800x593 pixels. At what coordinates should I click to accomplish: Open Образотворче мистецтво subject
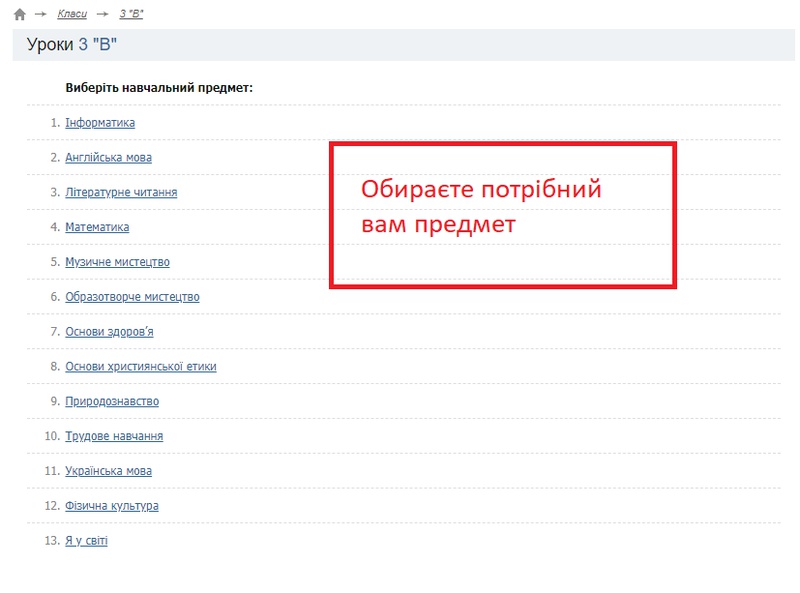[132, 297]
